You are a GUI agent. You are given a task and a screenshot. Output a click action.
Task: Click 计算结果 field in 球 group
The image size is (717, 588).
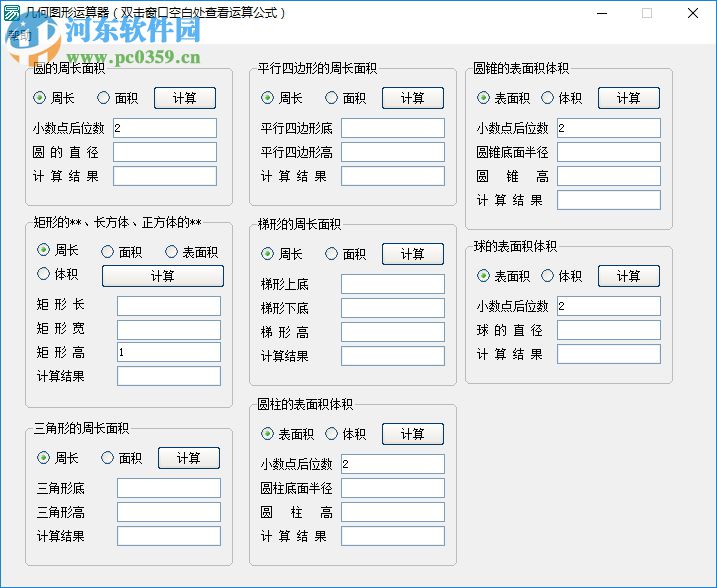[x=609, y=354]
